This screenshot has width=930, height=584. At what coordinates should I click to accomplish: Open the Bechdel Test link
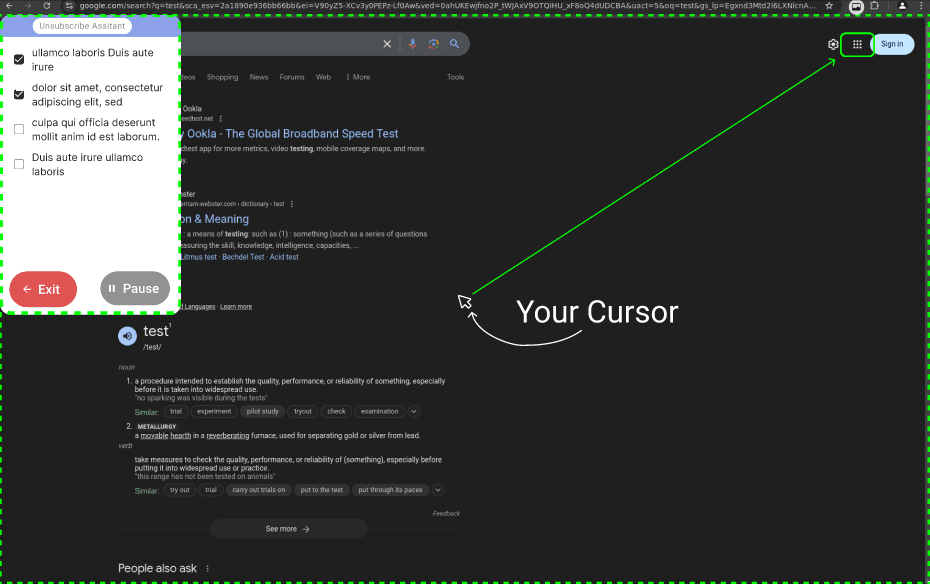click(243, 257)
